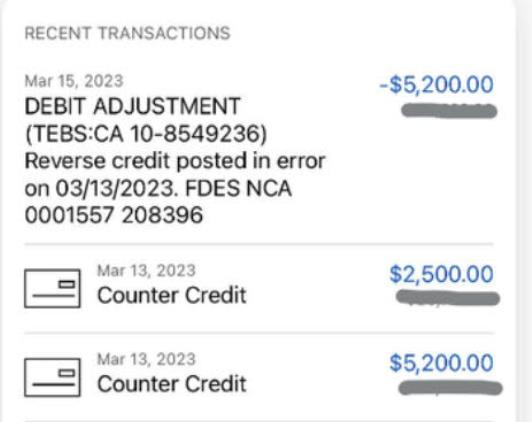Click the on 03/13/2023. FDES NCA line
532x422 pixels.
tap(158, 188)
